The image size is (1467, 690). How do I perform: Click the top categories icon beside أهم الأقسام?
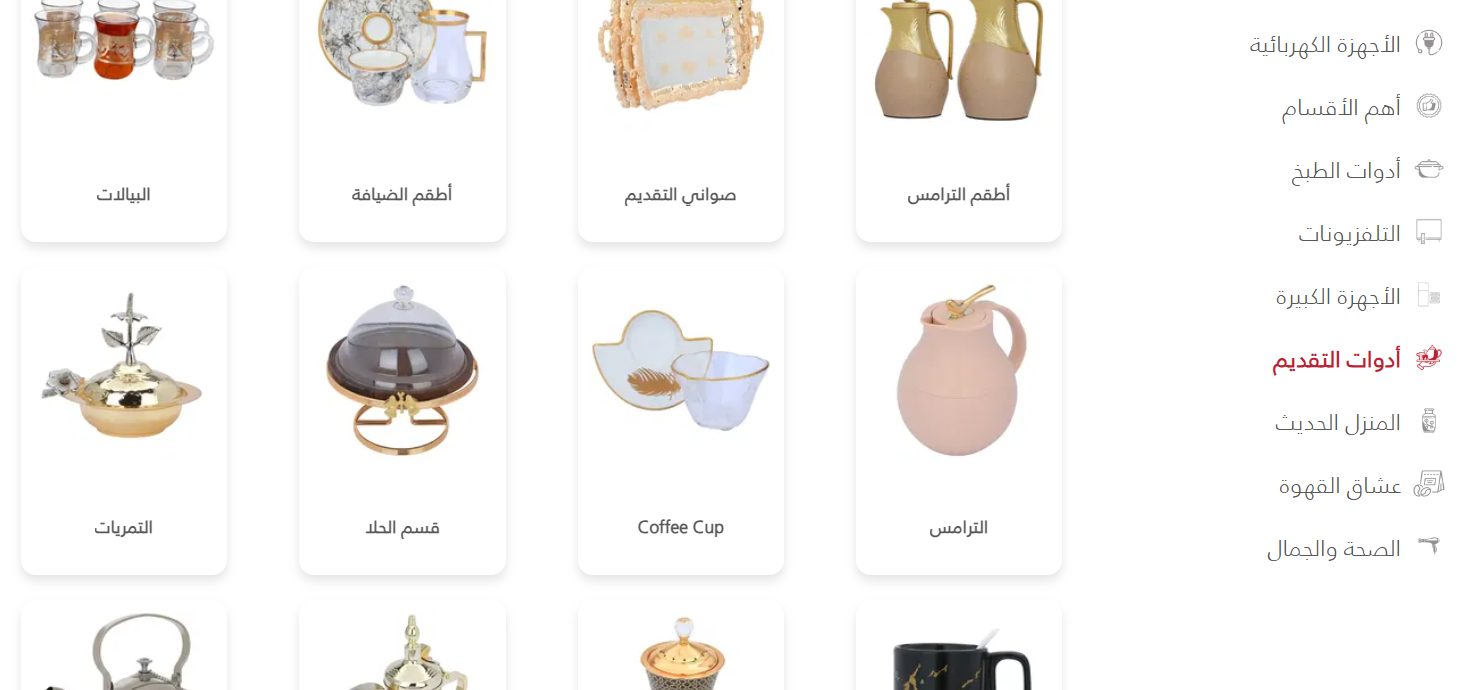tap(1429, 107)
